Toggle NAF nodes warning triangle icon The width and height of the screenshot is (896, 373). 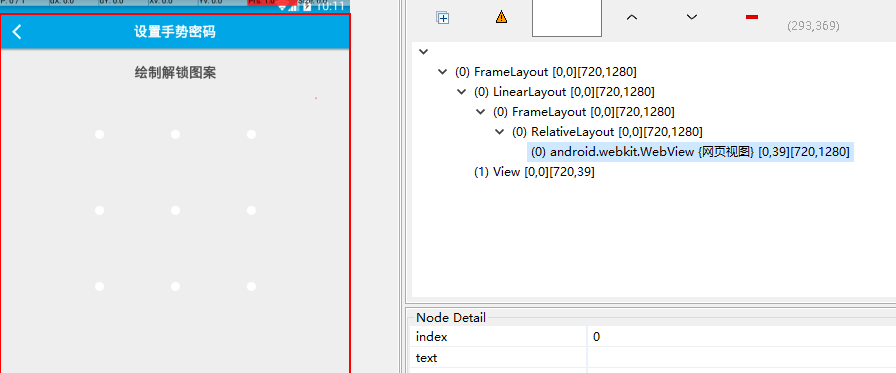501,17
